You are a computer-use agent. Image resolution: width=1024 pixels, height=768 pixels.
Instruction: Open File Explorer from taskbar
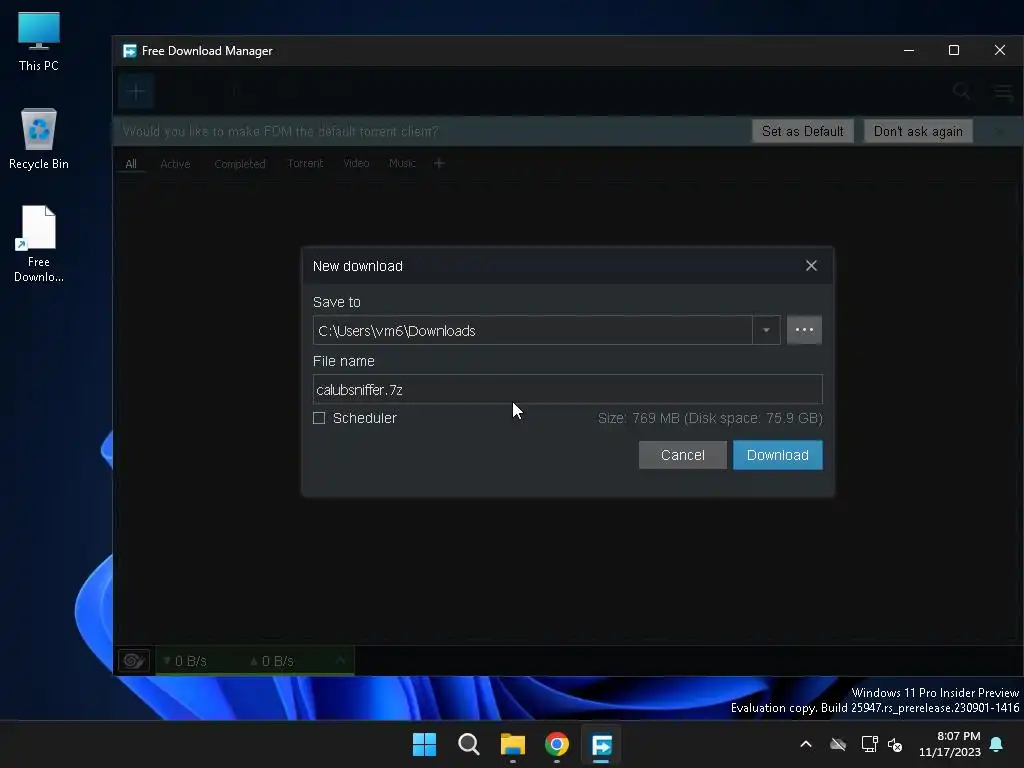513,744
